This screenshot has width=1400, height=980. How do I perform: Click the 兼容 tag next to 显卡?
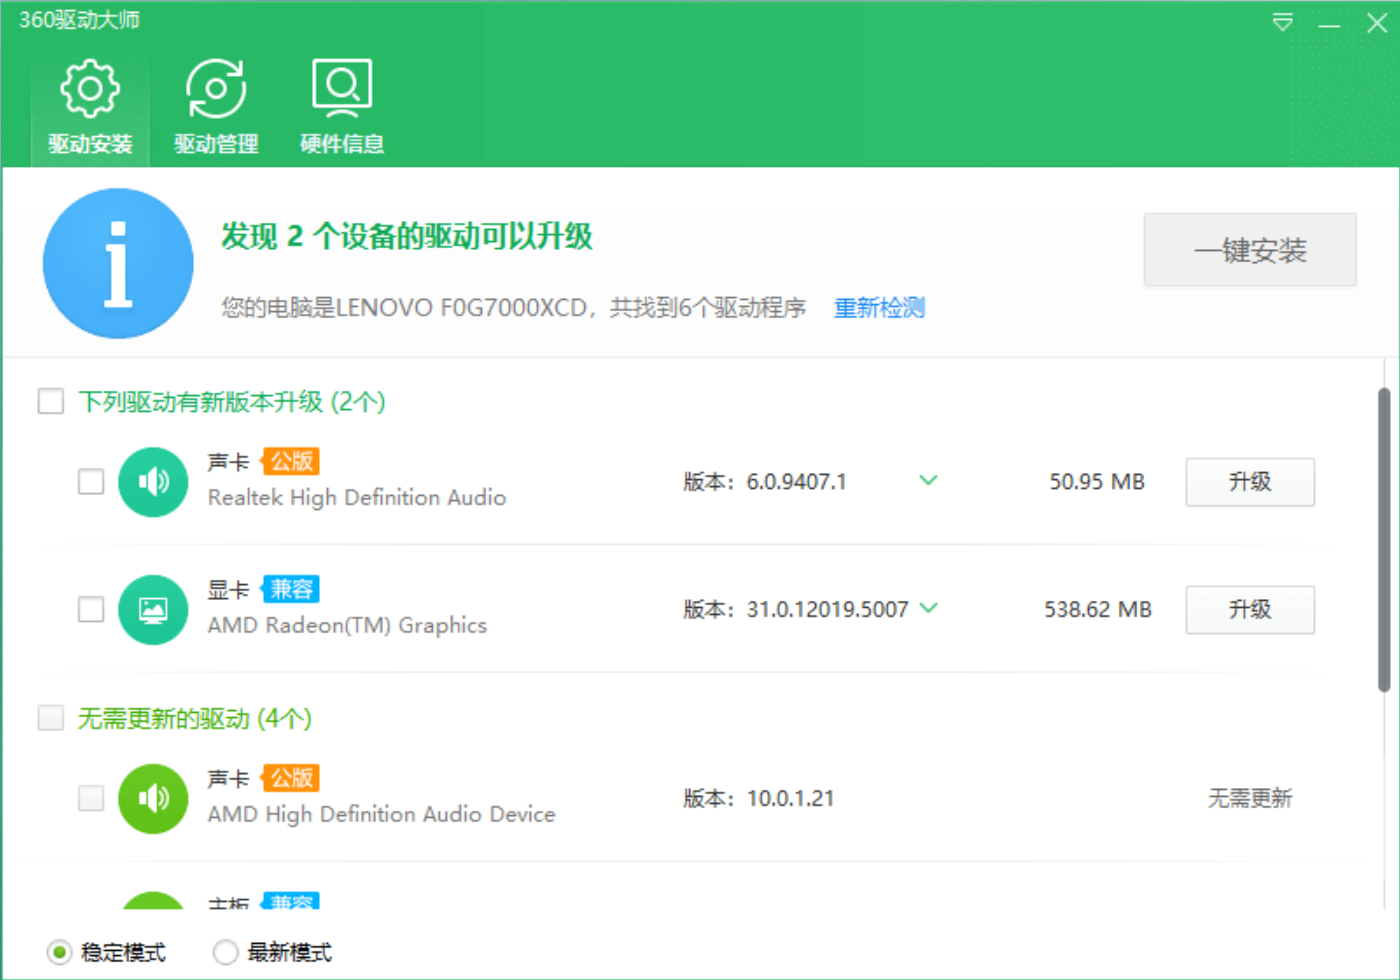click(291, 589)
